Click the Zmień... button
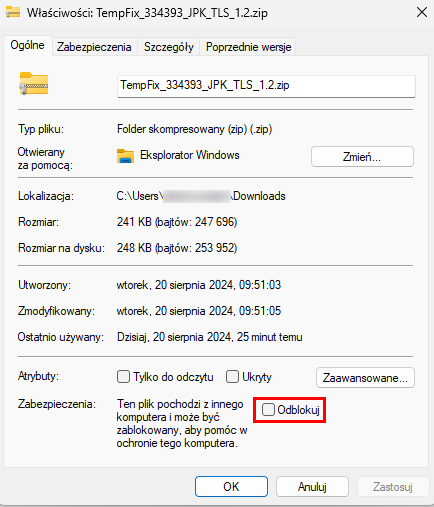434x507 pixels. 362,156
